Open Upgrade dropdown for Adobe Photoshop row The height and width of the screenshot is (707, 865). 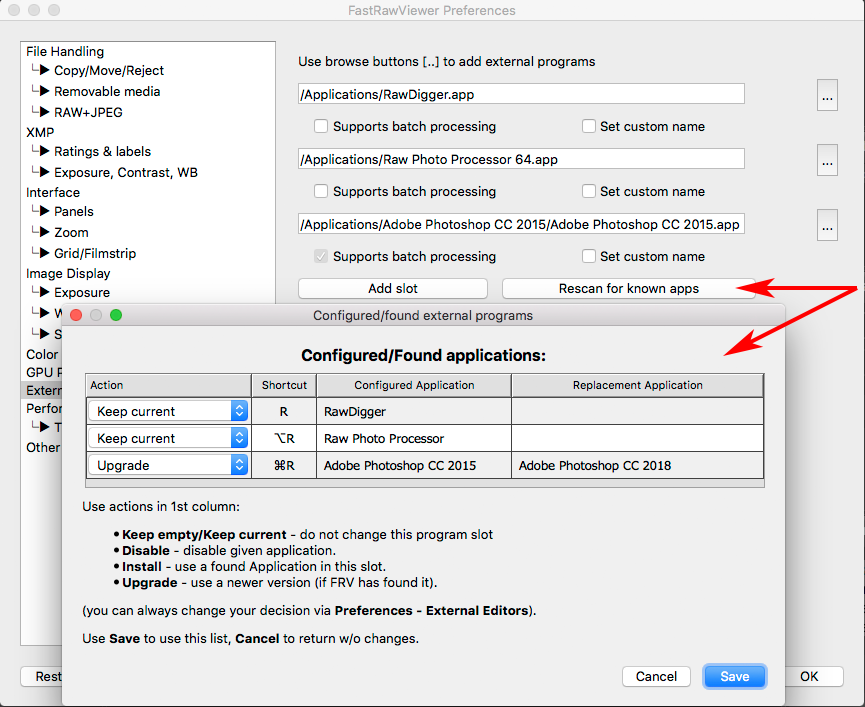(x=168, y=465)
